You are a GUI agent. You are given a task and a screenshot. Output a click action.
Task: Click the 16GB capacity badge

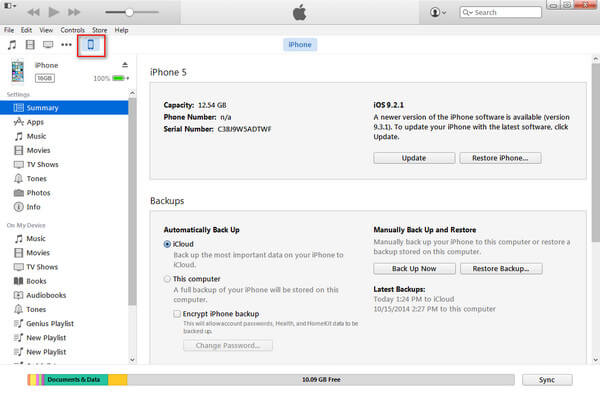(x=45, y=78)
